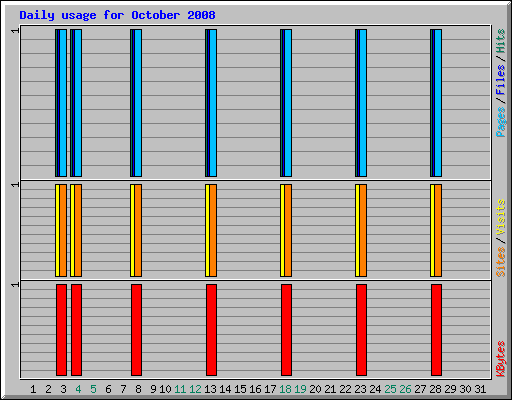This screenshot has width=512, height=400.
Task: Click the 'Daily usage for October 2008' title
Action: pos(117,15)
